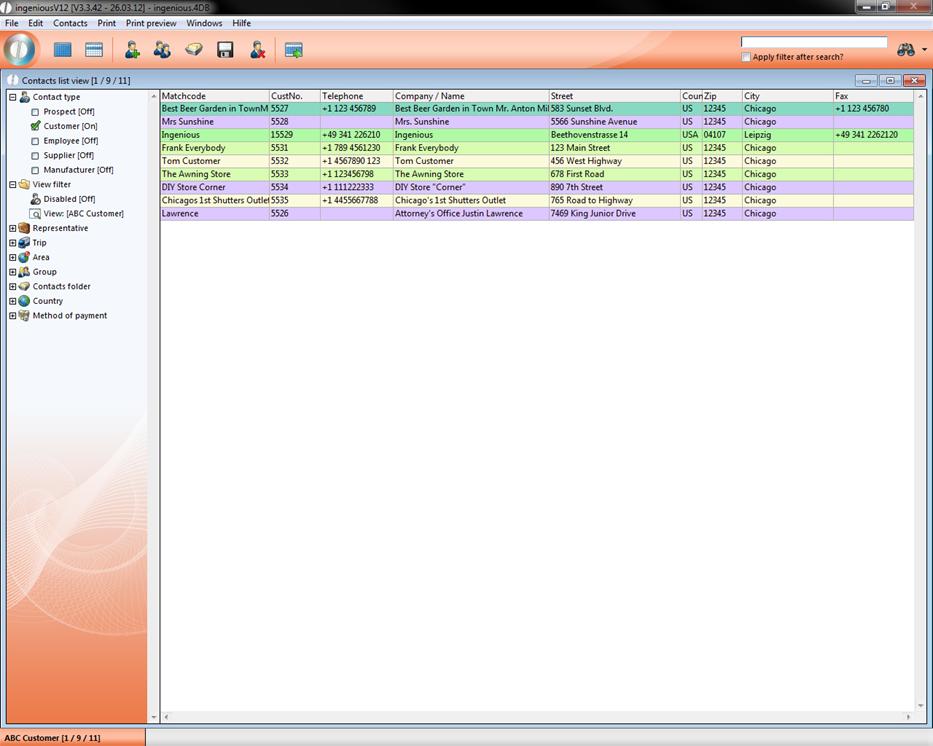This screenshot has height=746, width=933.
Task: Expand the Representative tree node
Action: tap(15, 228)
